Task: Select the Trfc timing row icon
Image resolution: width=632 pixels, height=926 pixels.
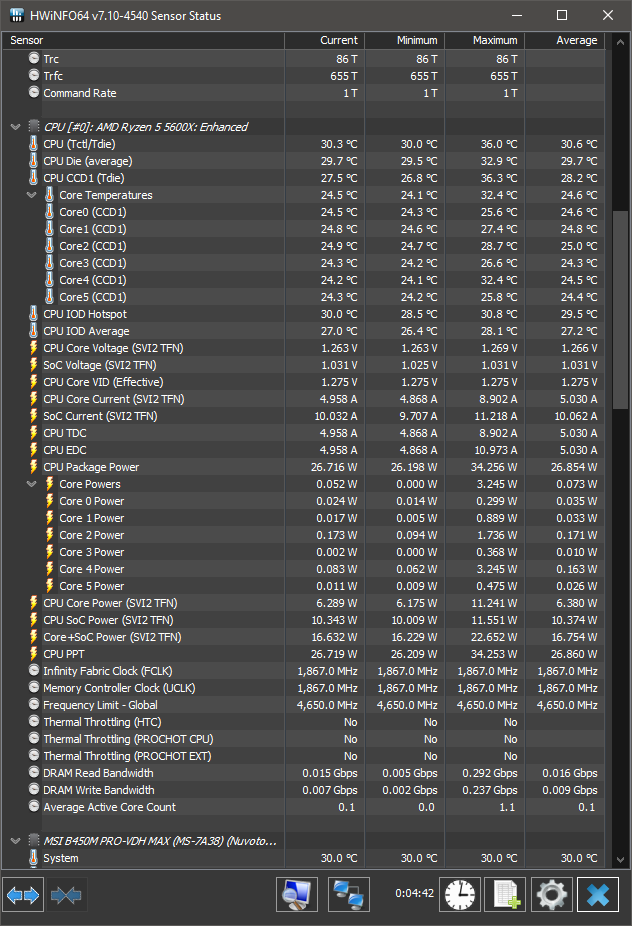Action: (34, 76)
